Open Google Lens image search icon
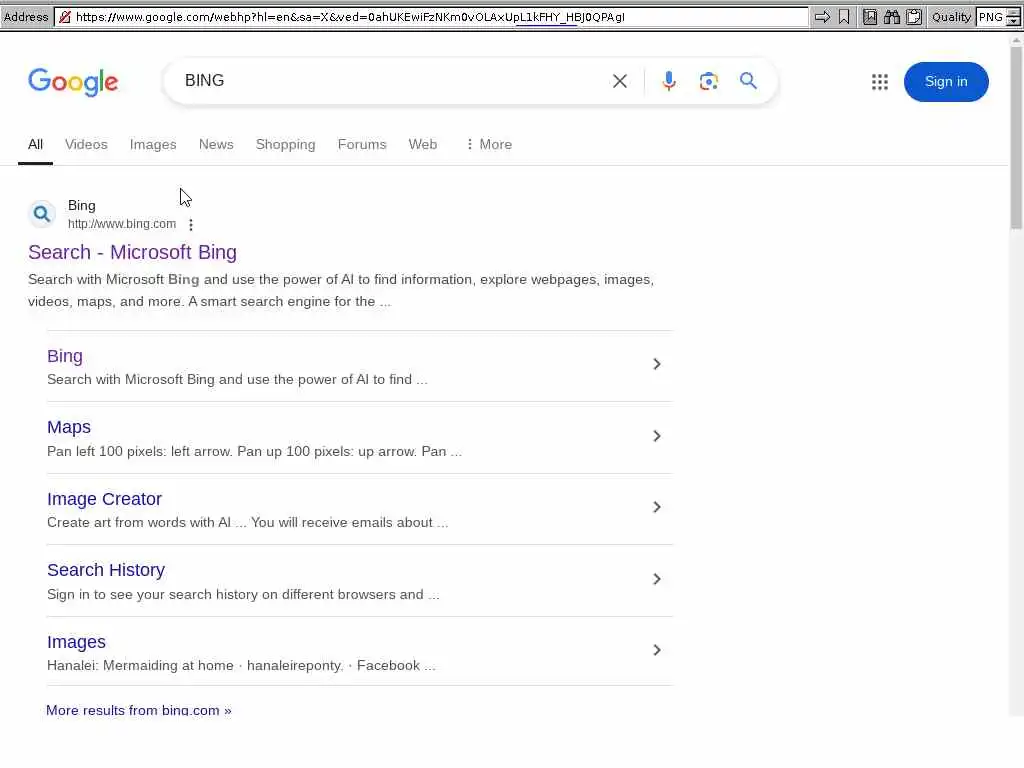 709,81
